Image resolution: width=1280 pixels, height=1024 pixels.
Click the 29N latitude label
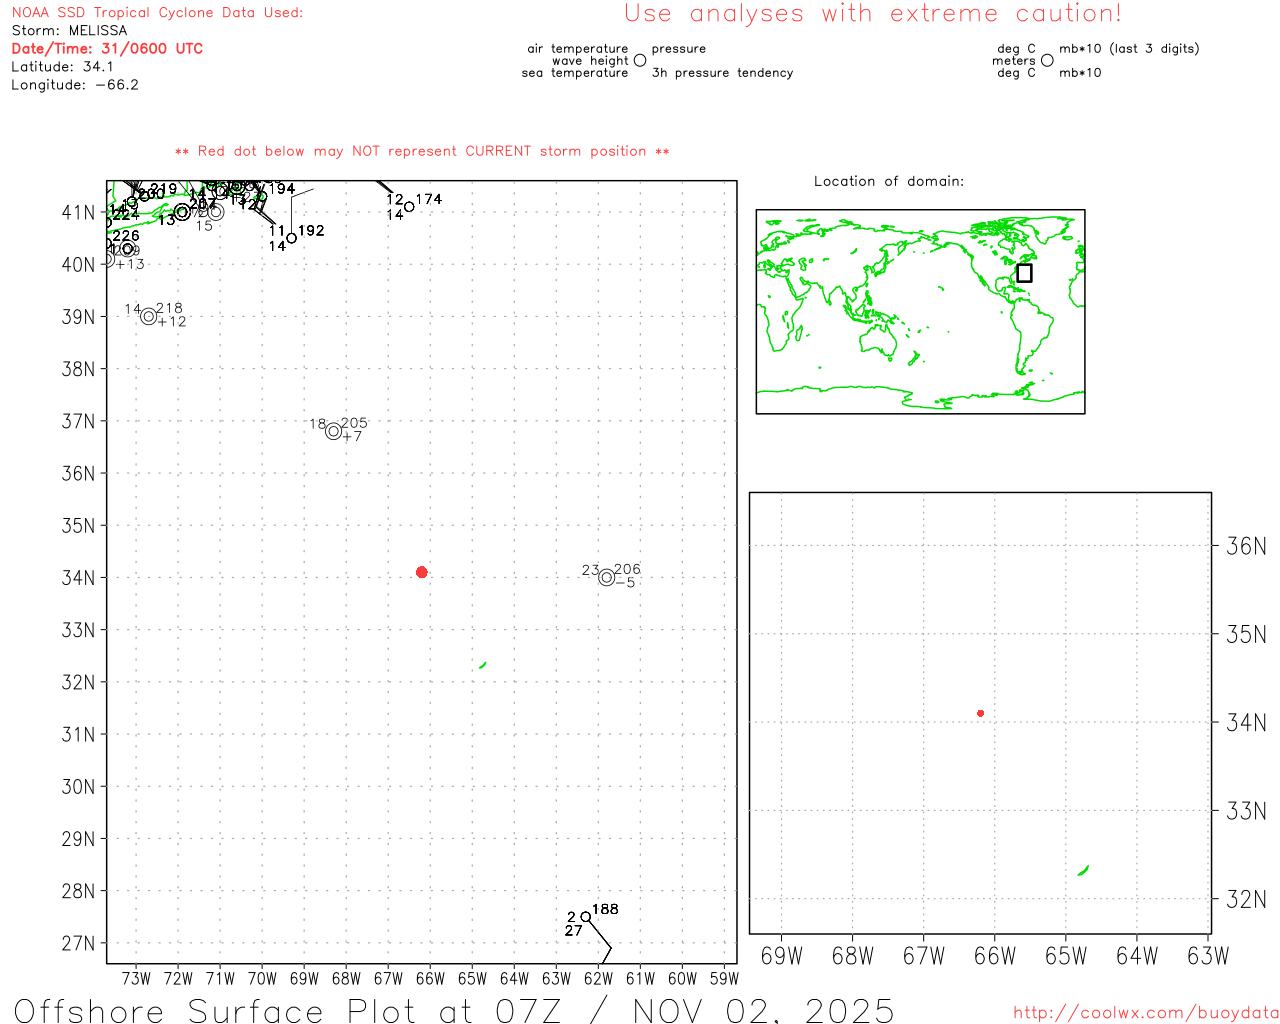78,838
